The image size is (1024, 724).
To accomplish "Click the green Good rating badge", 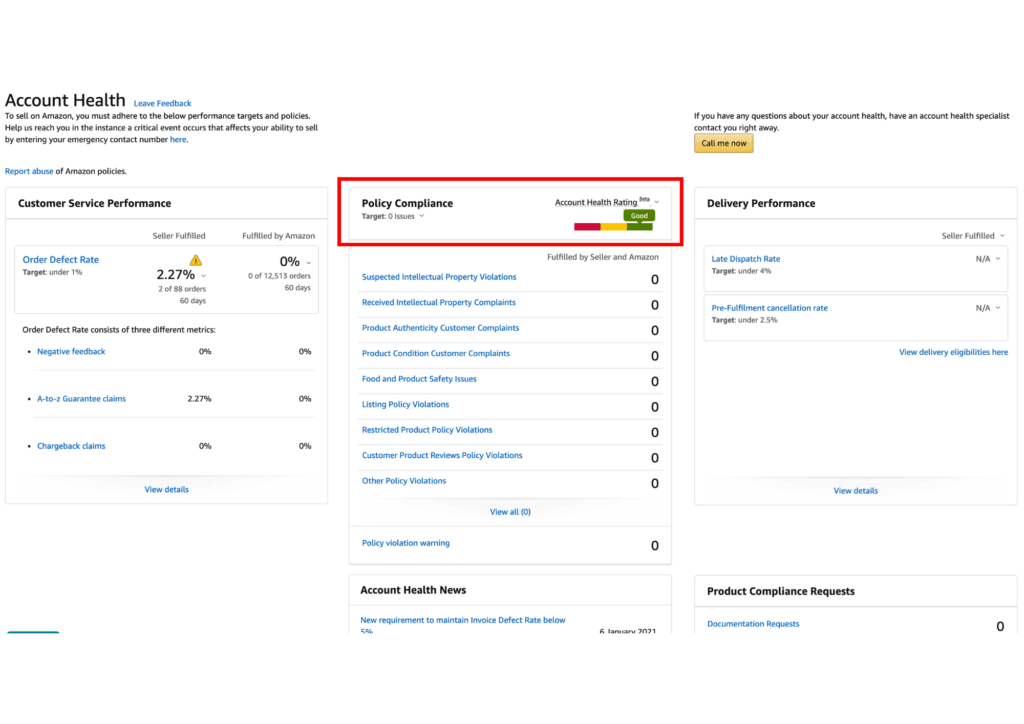I will [639, 214].
